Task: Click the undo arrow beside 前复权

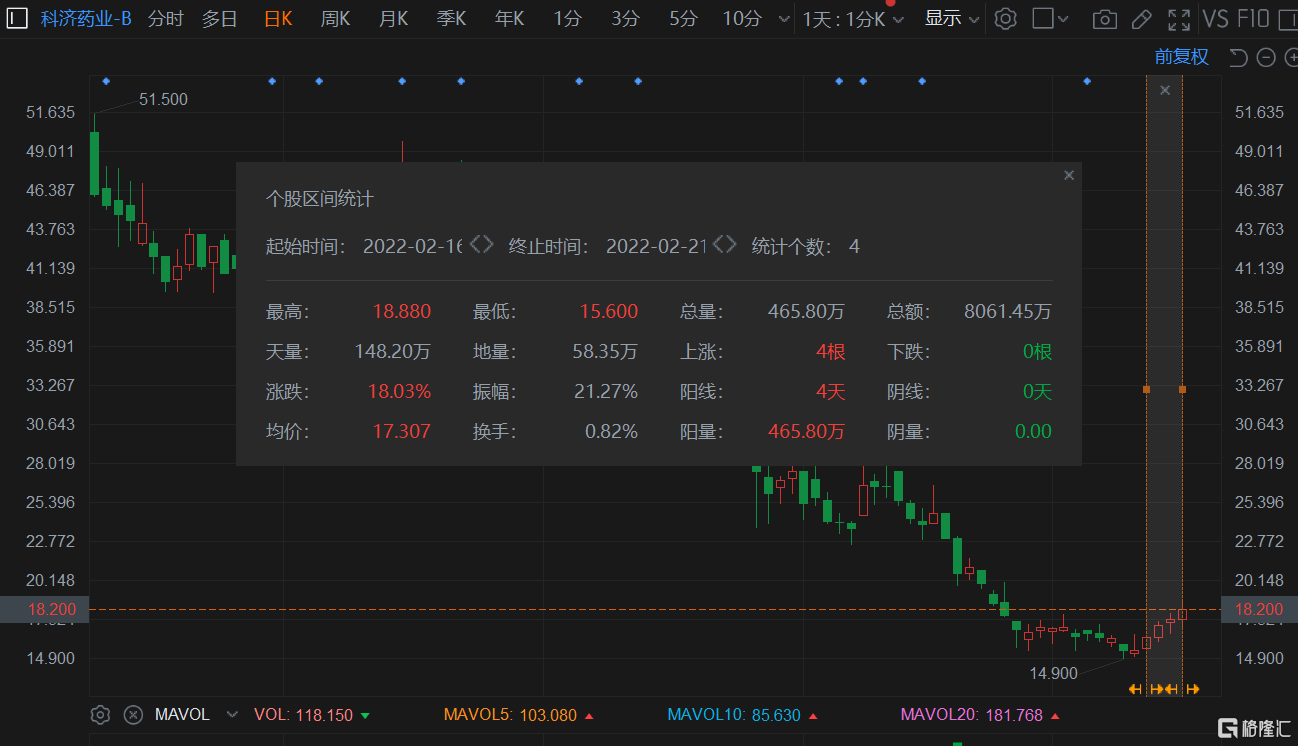Action: click(x=1238, y=57)
